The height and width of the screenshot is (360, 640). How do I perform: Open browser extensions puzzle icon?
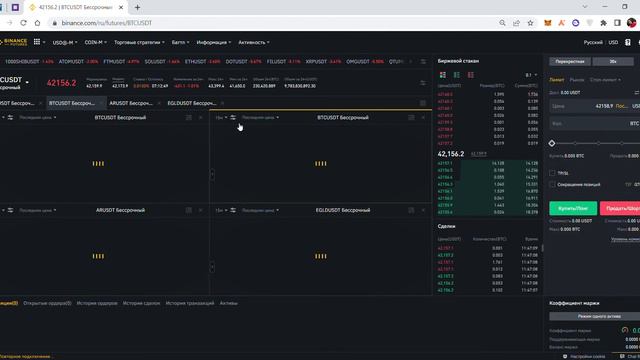[x=603, y=23]
